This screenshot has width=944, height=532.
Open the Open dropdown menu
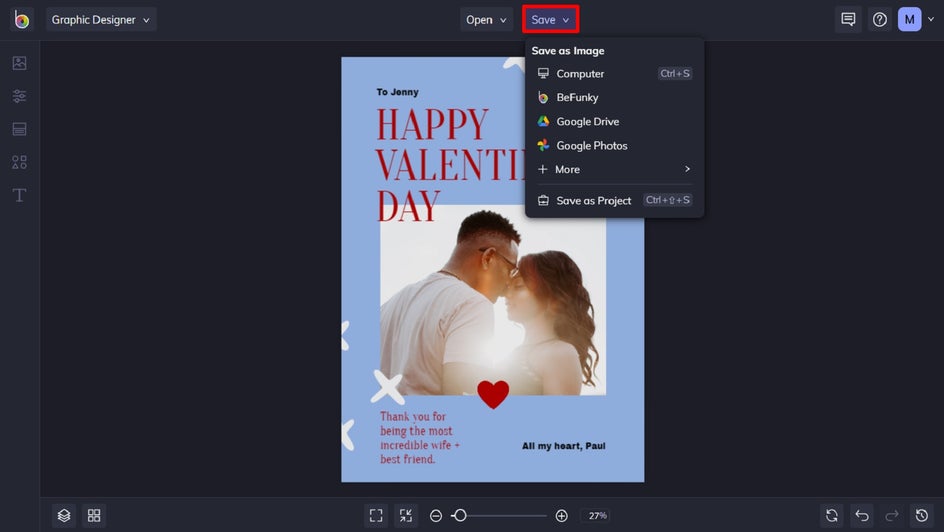coord(486,19)
